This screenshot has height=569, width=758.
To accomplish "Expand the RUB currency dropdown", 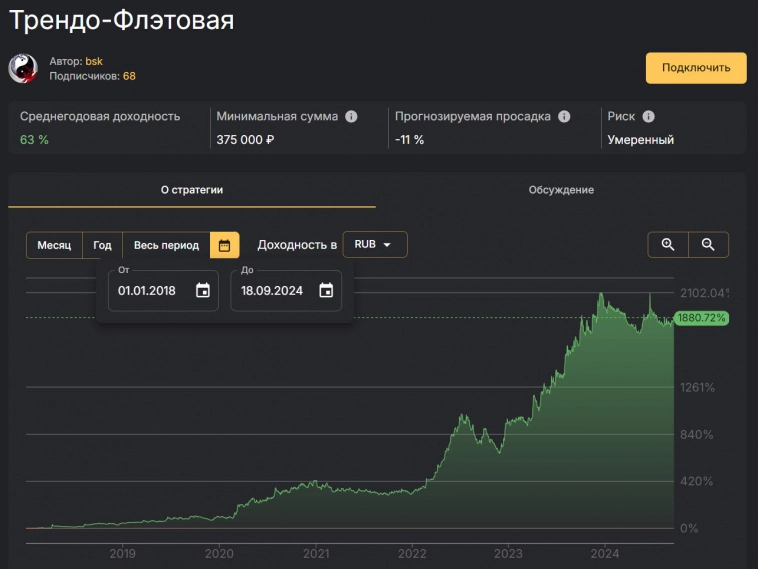I will click(374, 245).
